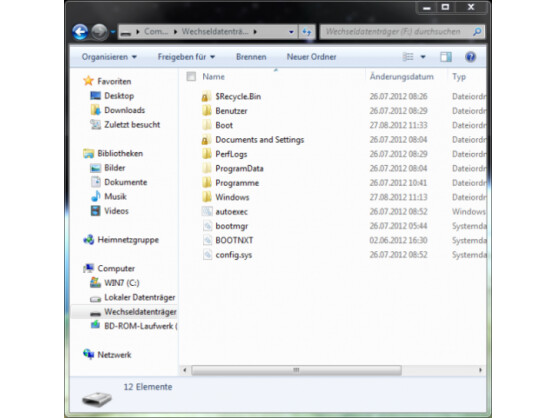
Task: Open Zuletzt besucht in favorites
Action: coord(132,125)
